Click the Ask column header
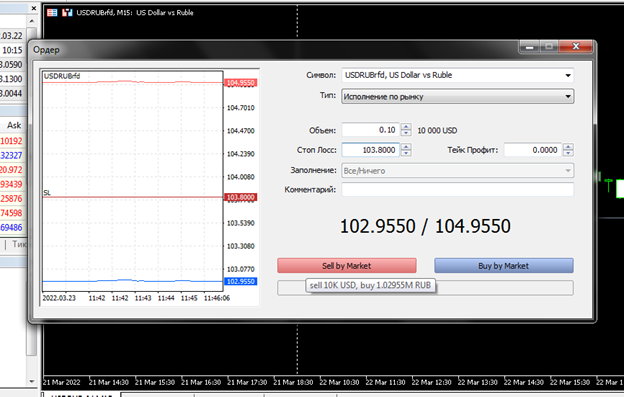 point(14,125)
